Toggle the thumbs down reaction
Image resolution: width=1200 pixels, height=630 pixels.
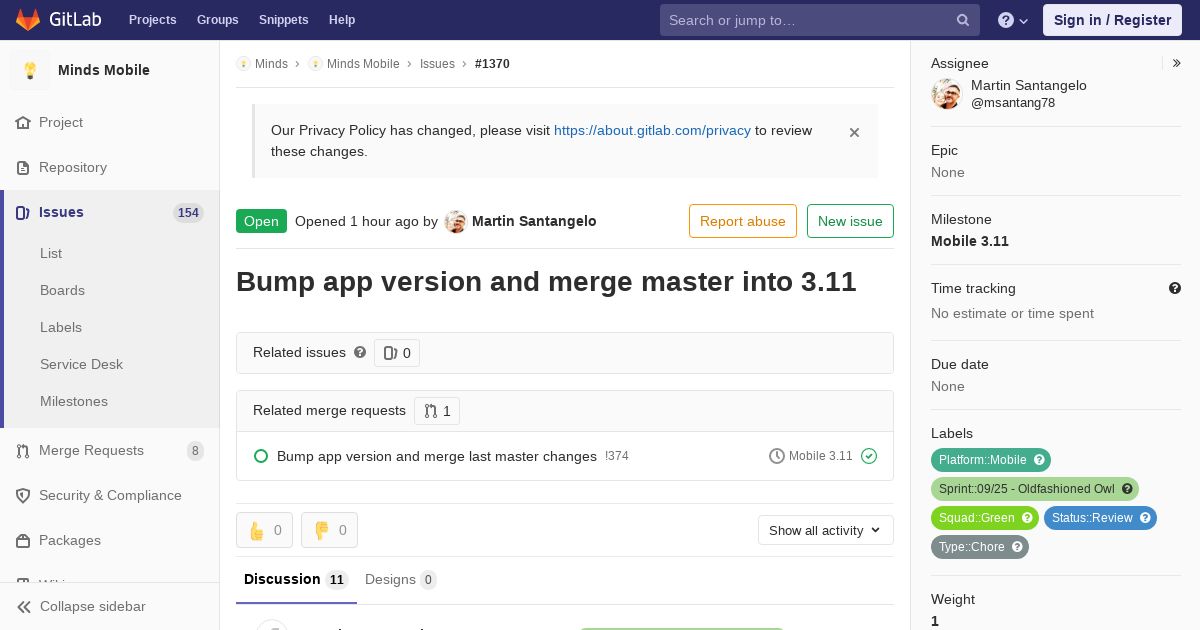[x=329, y=530]
